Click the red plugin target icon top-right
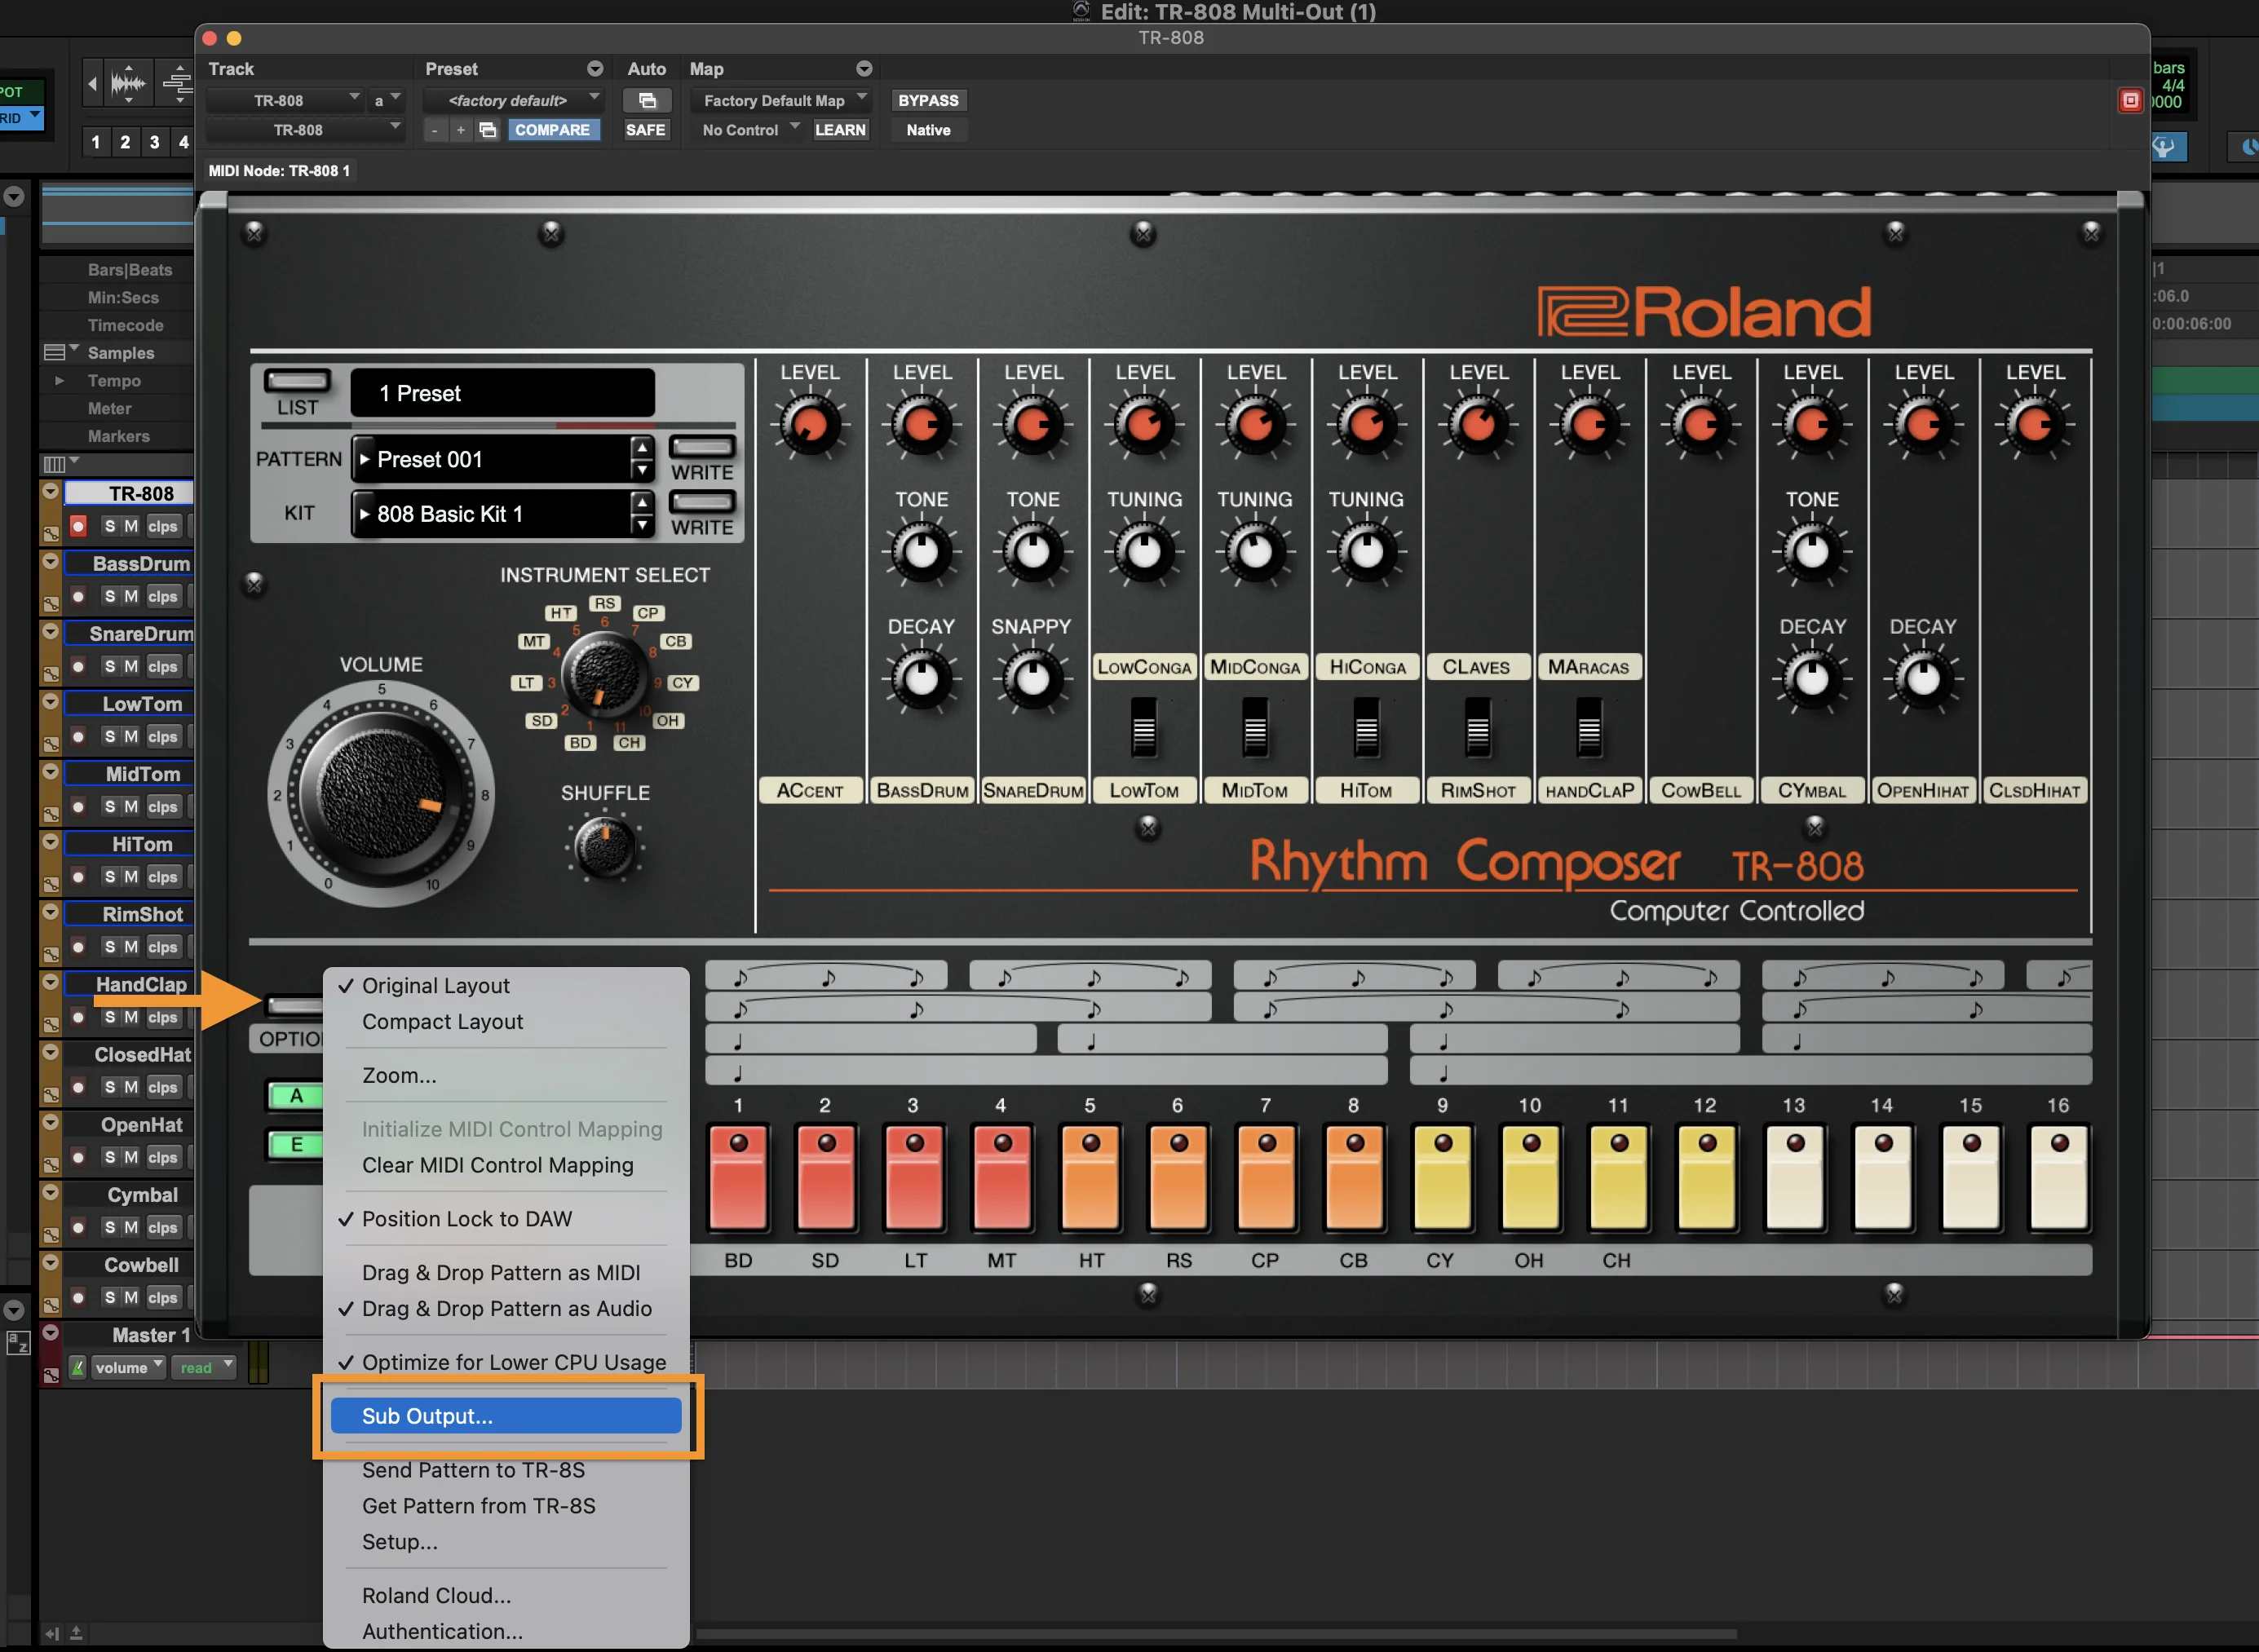Screen dimensions: 2259x1652 tap(2131, 100)
